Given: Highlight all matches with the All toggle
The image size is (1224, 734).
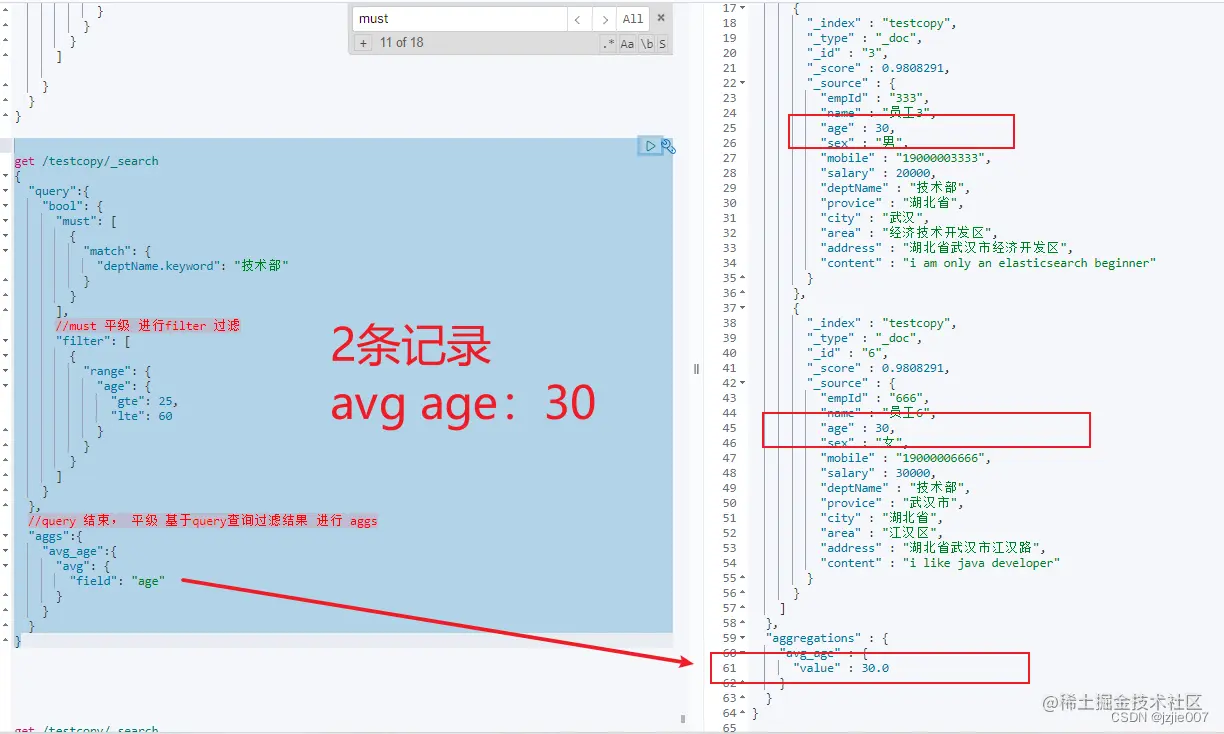Looking at the screenshot, I should click(x=632, y=18).
